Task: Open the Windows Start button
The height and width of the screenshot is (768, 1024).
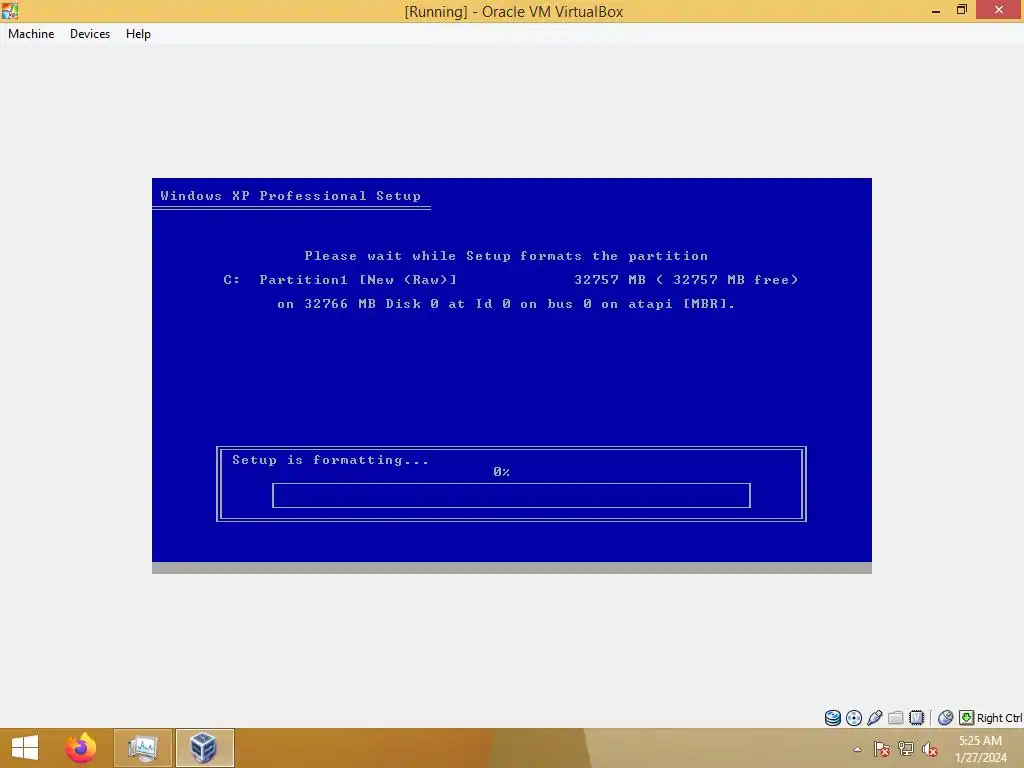Action: (x=25, y=748)
